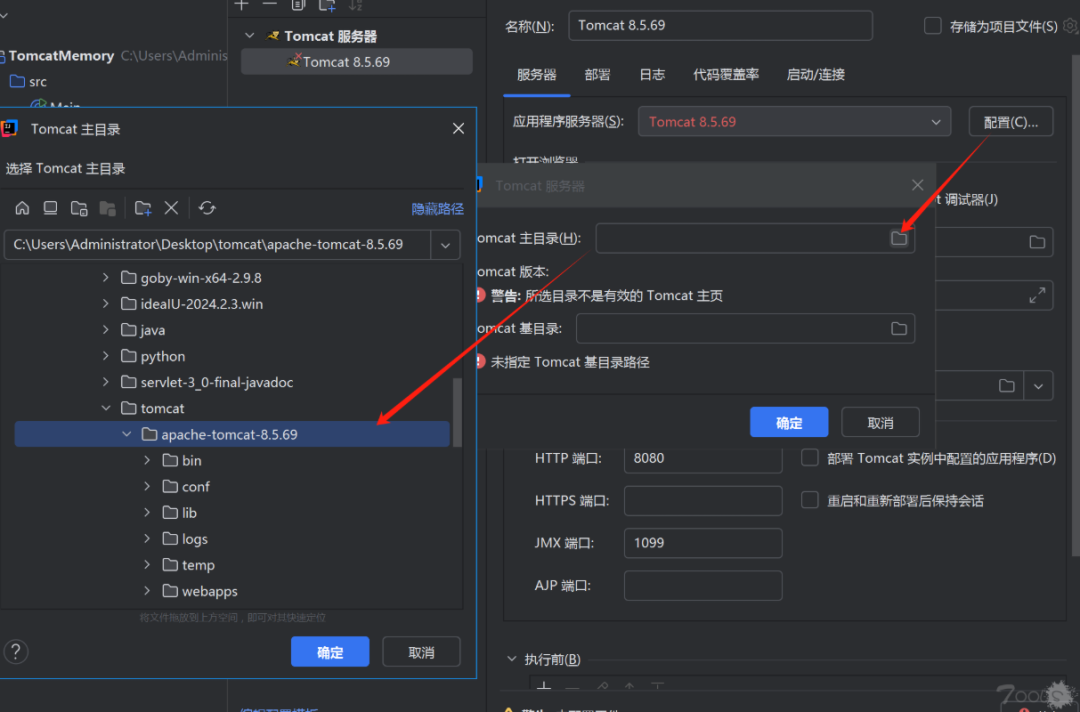The width and height of the screenshot is (1080, 712).
Task: Expand the python folder node
Action: coord(105,356)
